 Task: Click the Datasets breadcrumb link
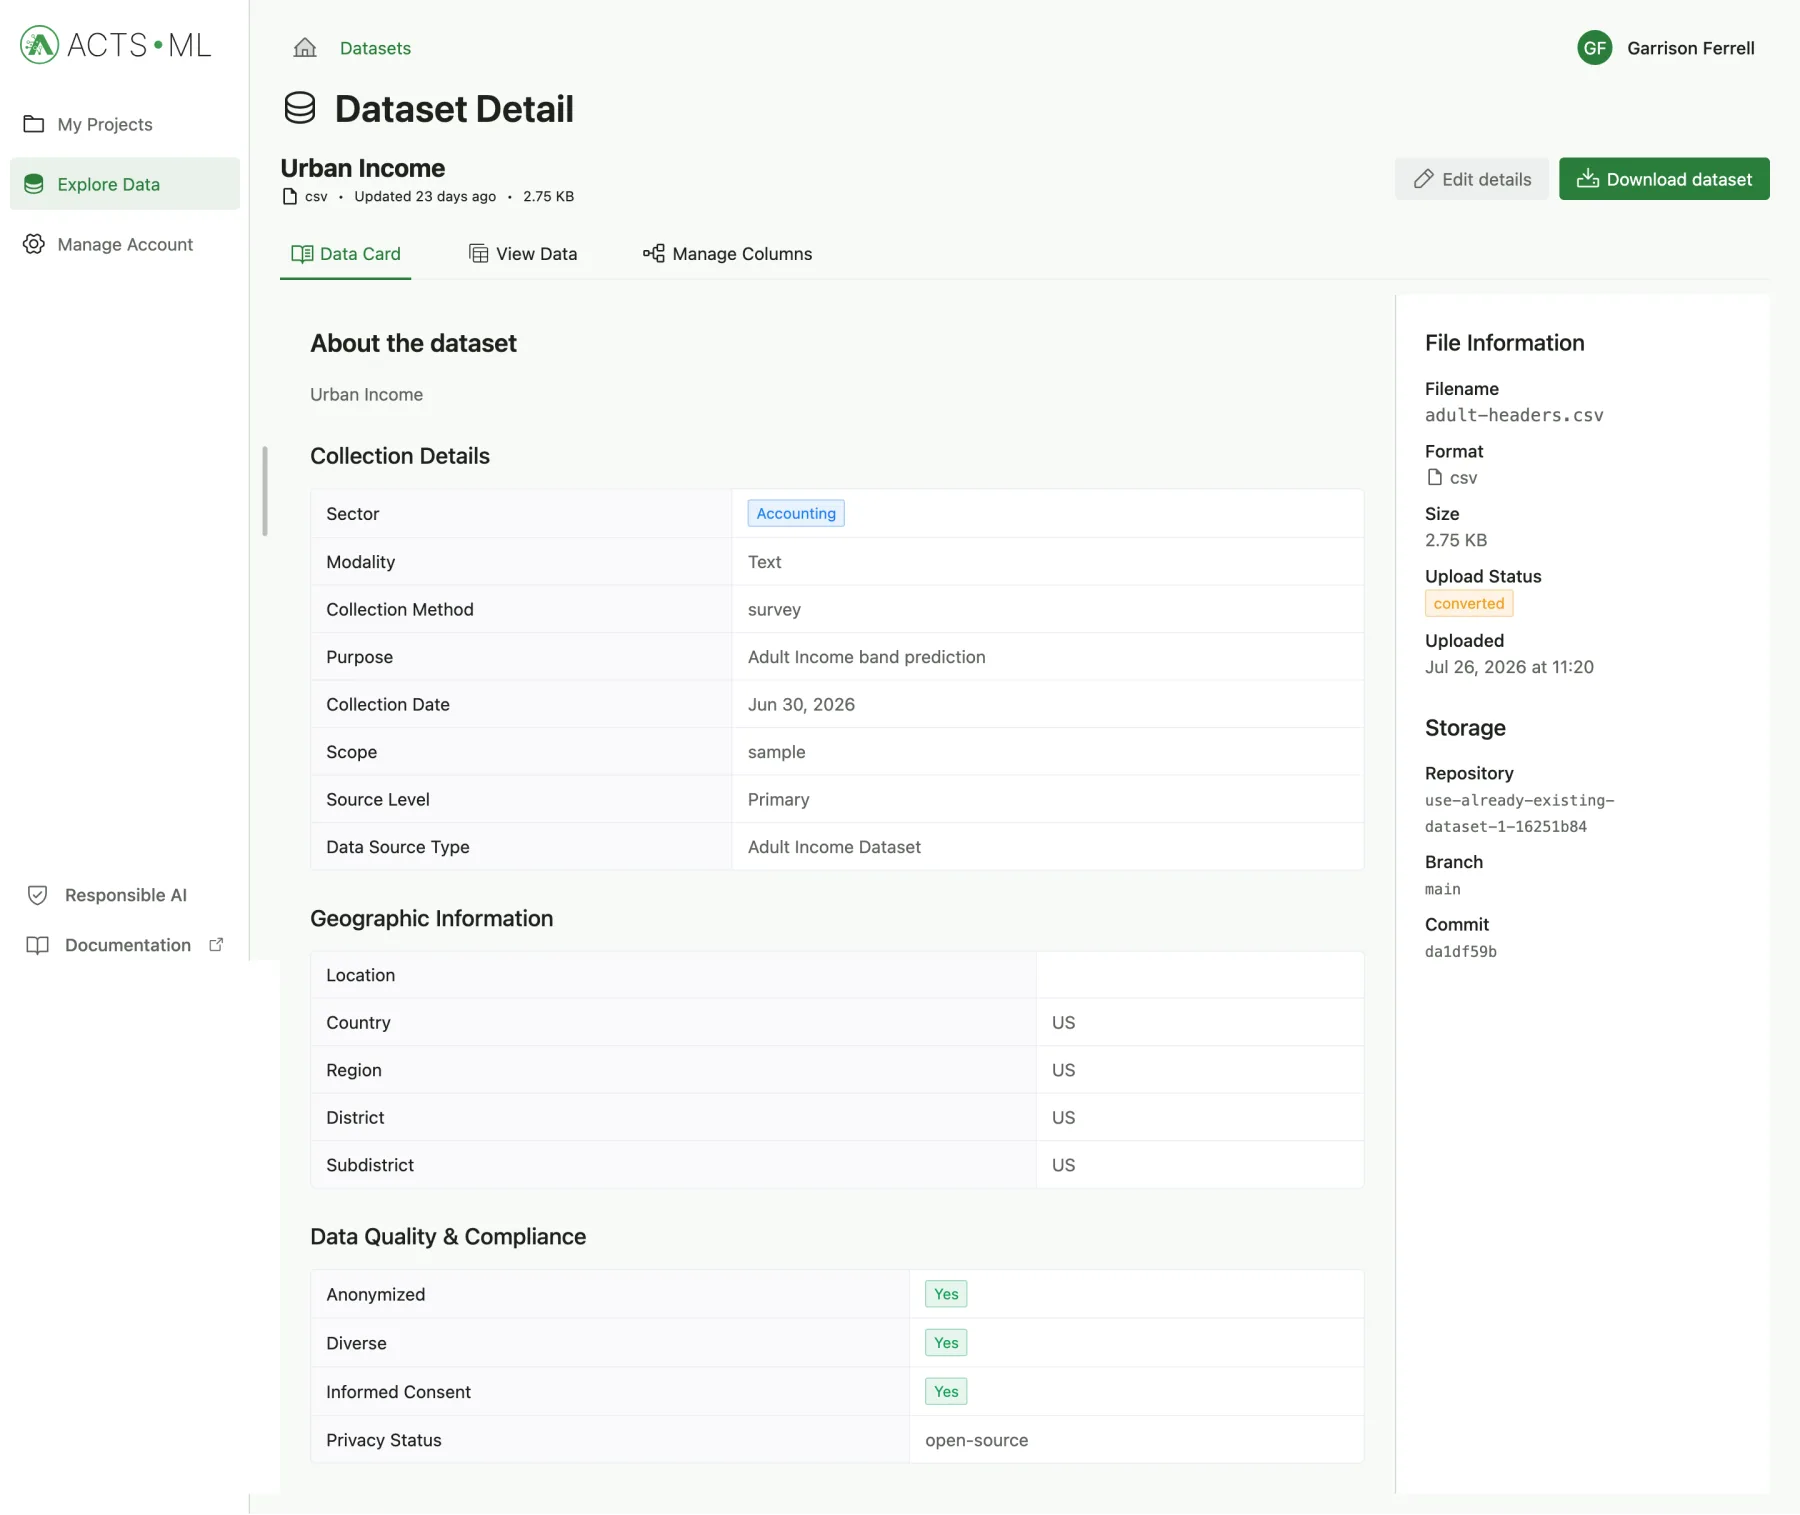pyautogui.click(x=375, y=48)
